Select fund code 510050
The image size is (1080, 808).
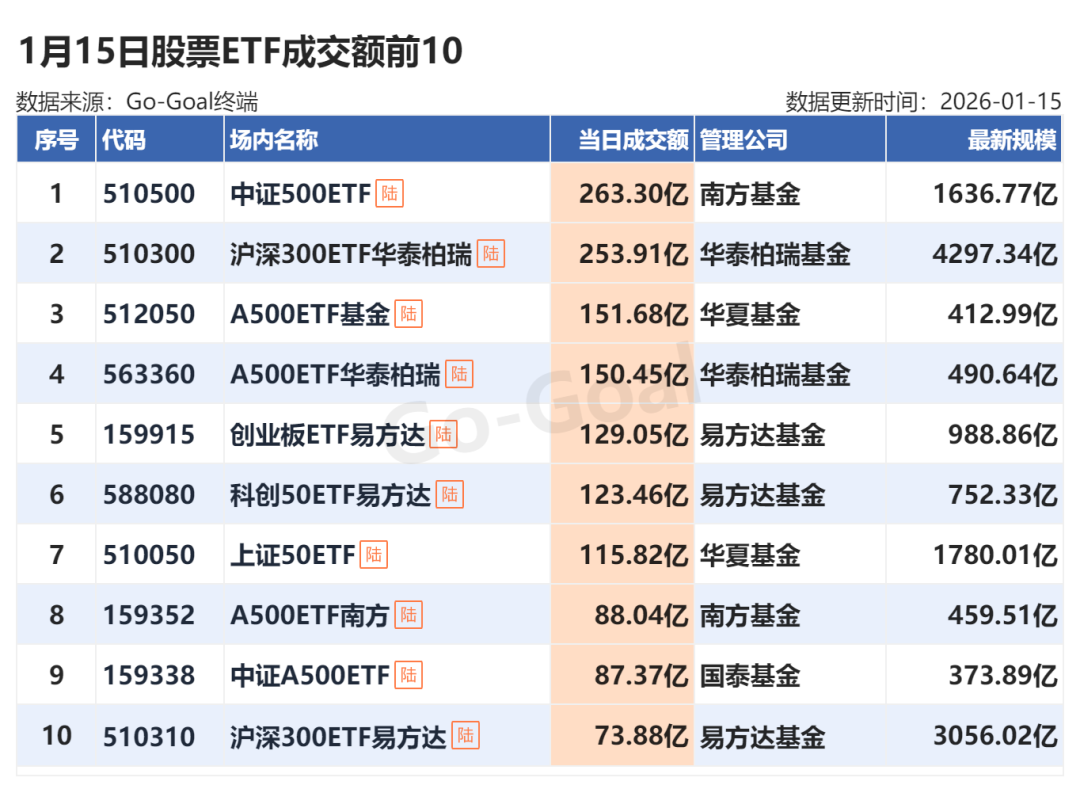(149, 555)
